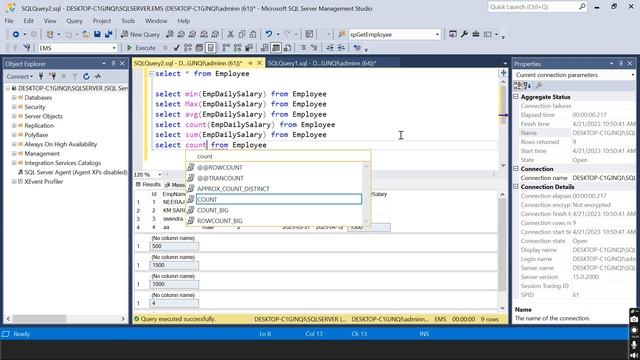The height and width of the screenshot is (360, 640).
Task: Click the Save All icon
Action: point(108,34)
